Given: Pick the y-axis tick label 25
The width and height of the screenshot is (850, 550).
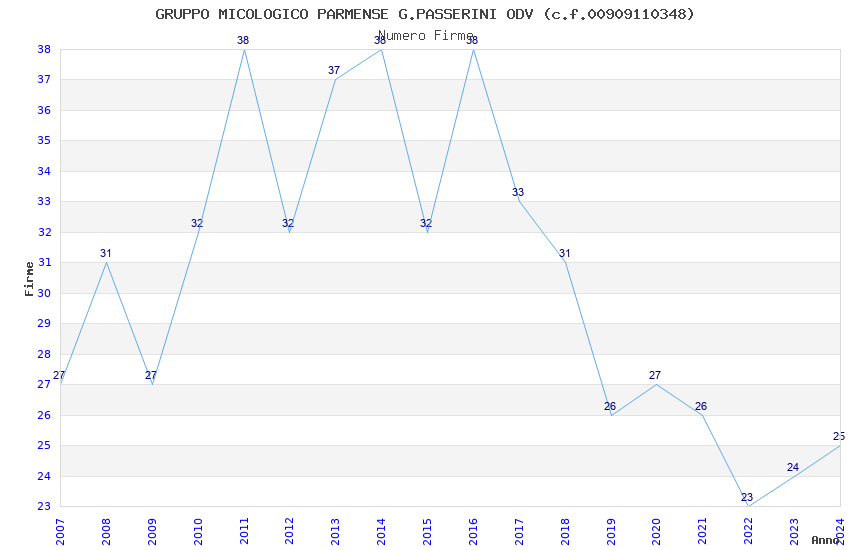Looking at the screenshot, I should (44, 445).
